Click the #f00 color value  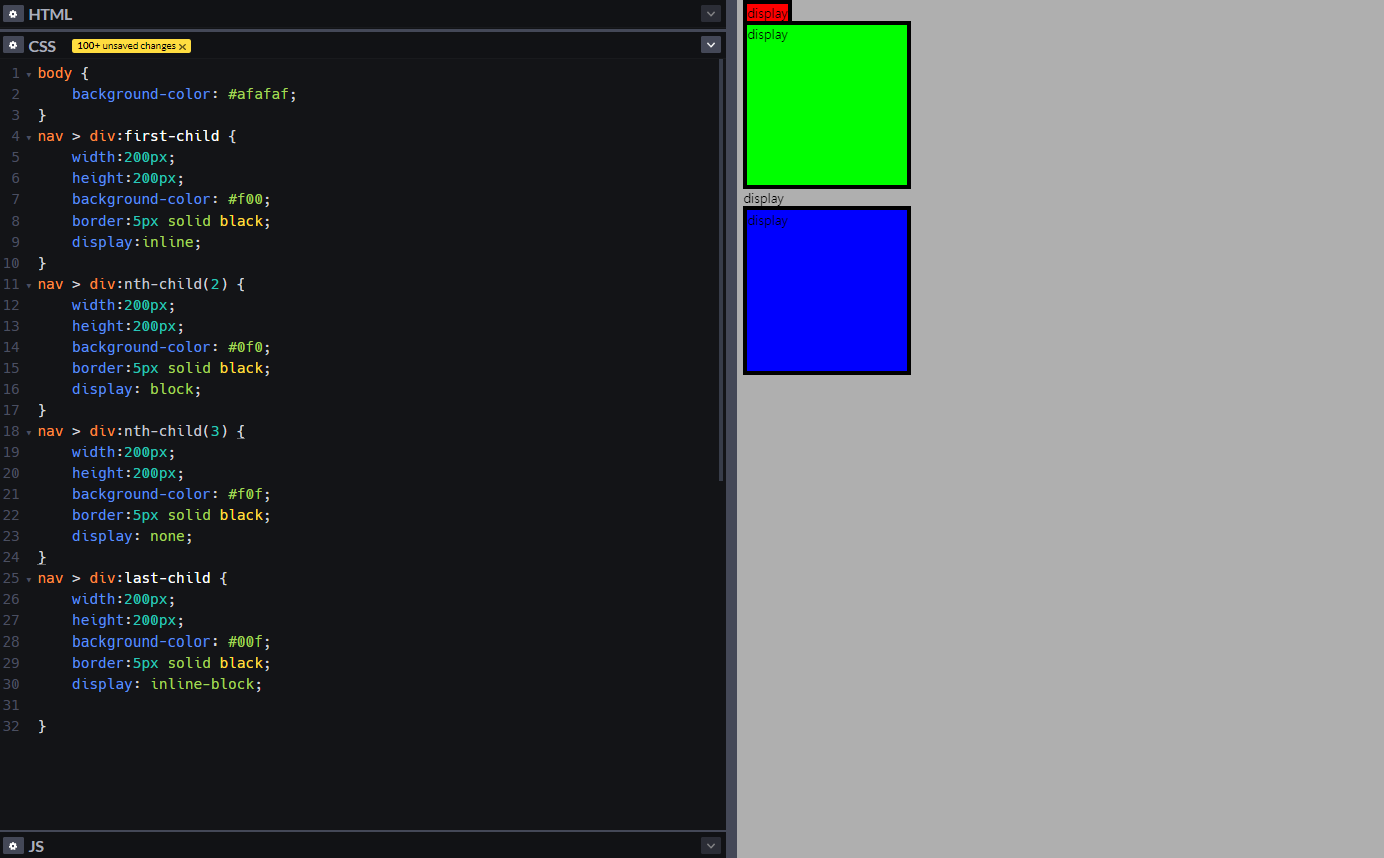point(245,199)
